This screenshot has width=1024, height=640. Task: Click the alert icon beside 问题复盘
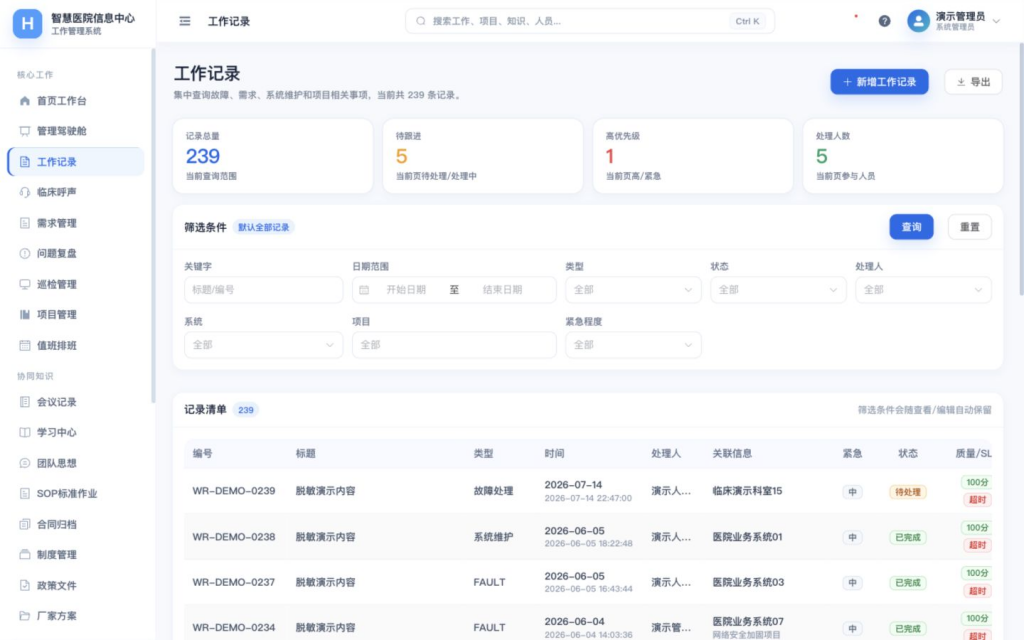25,253
